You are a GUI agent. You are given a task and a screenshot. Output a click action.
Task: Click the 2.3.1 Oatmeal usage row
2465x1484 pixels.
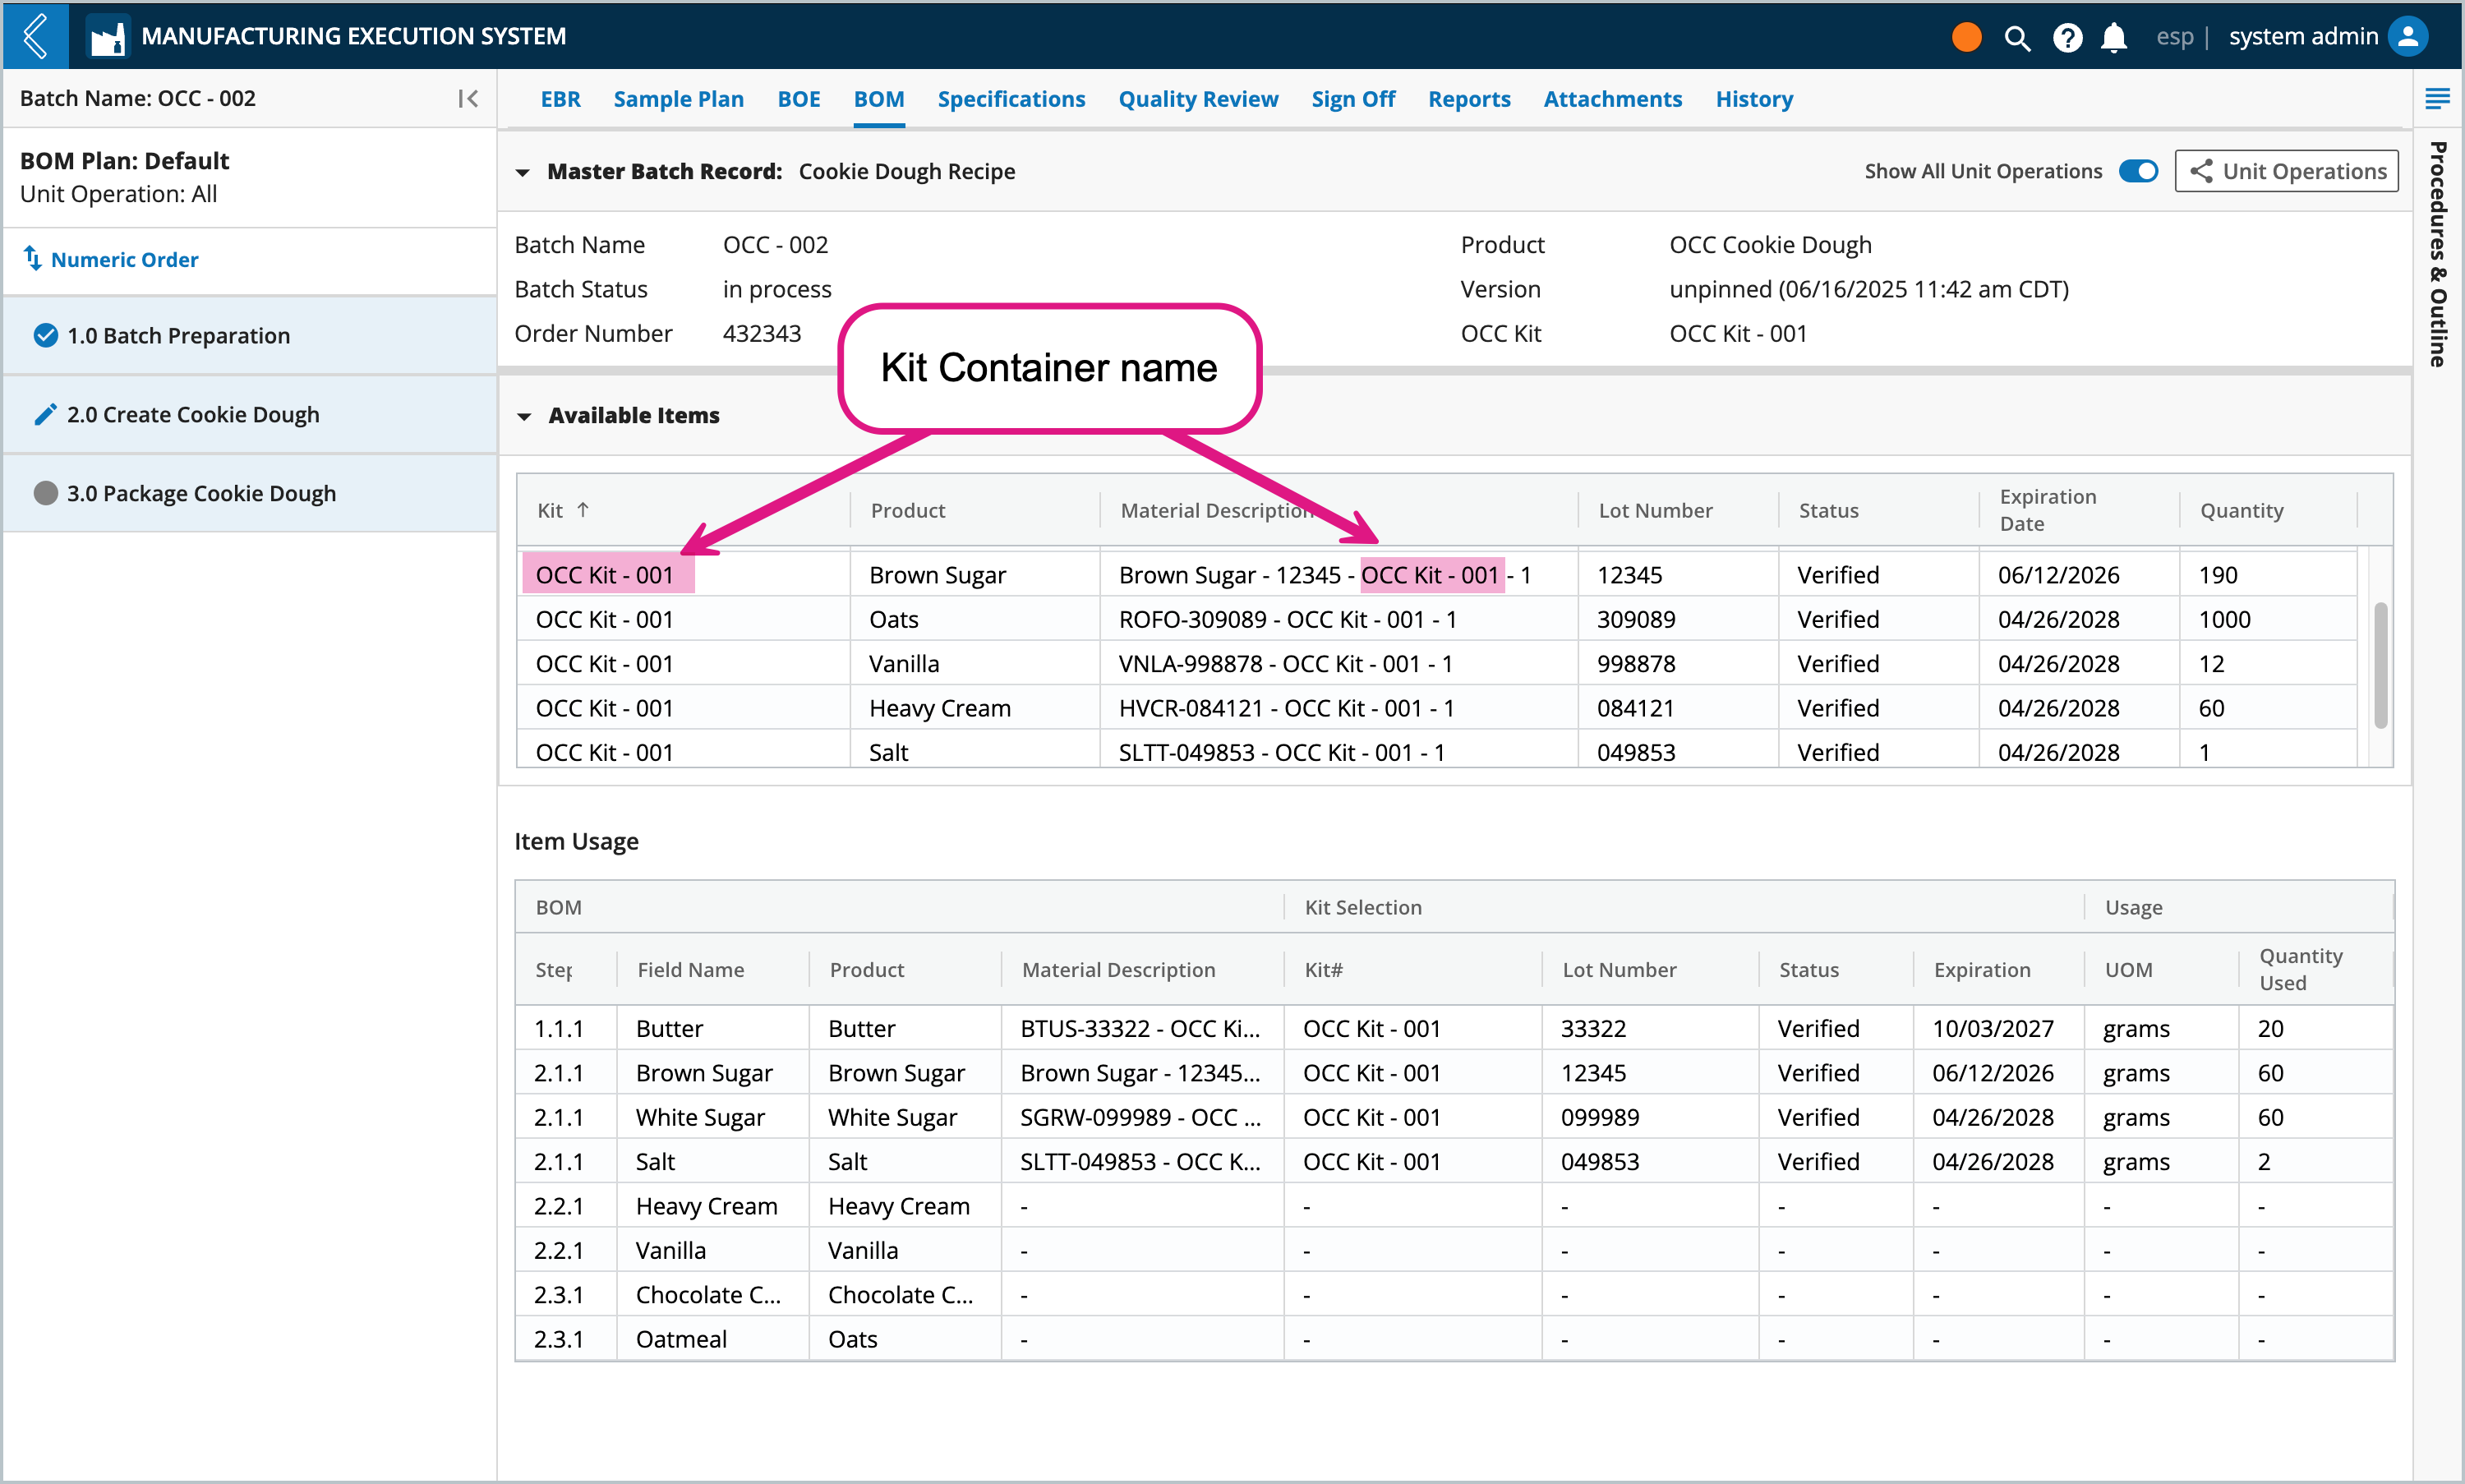point(1454,1339)
